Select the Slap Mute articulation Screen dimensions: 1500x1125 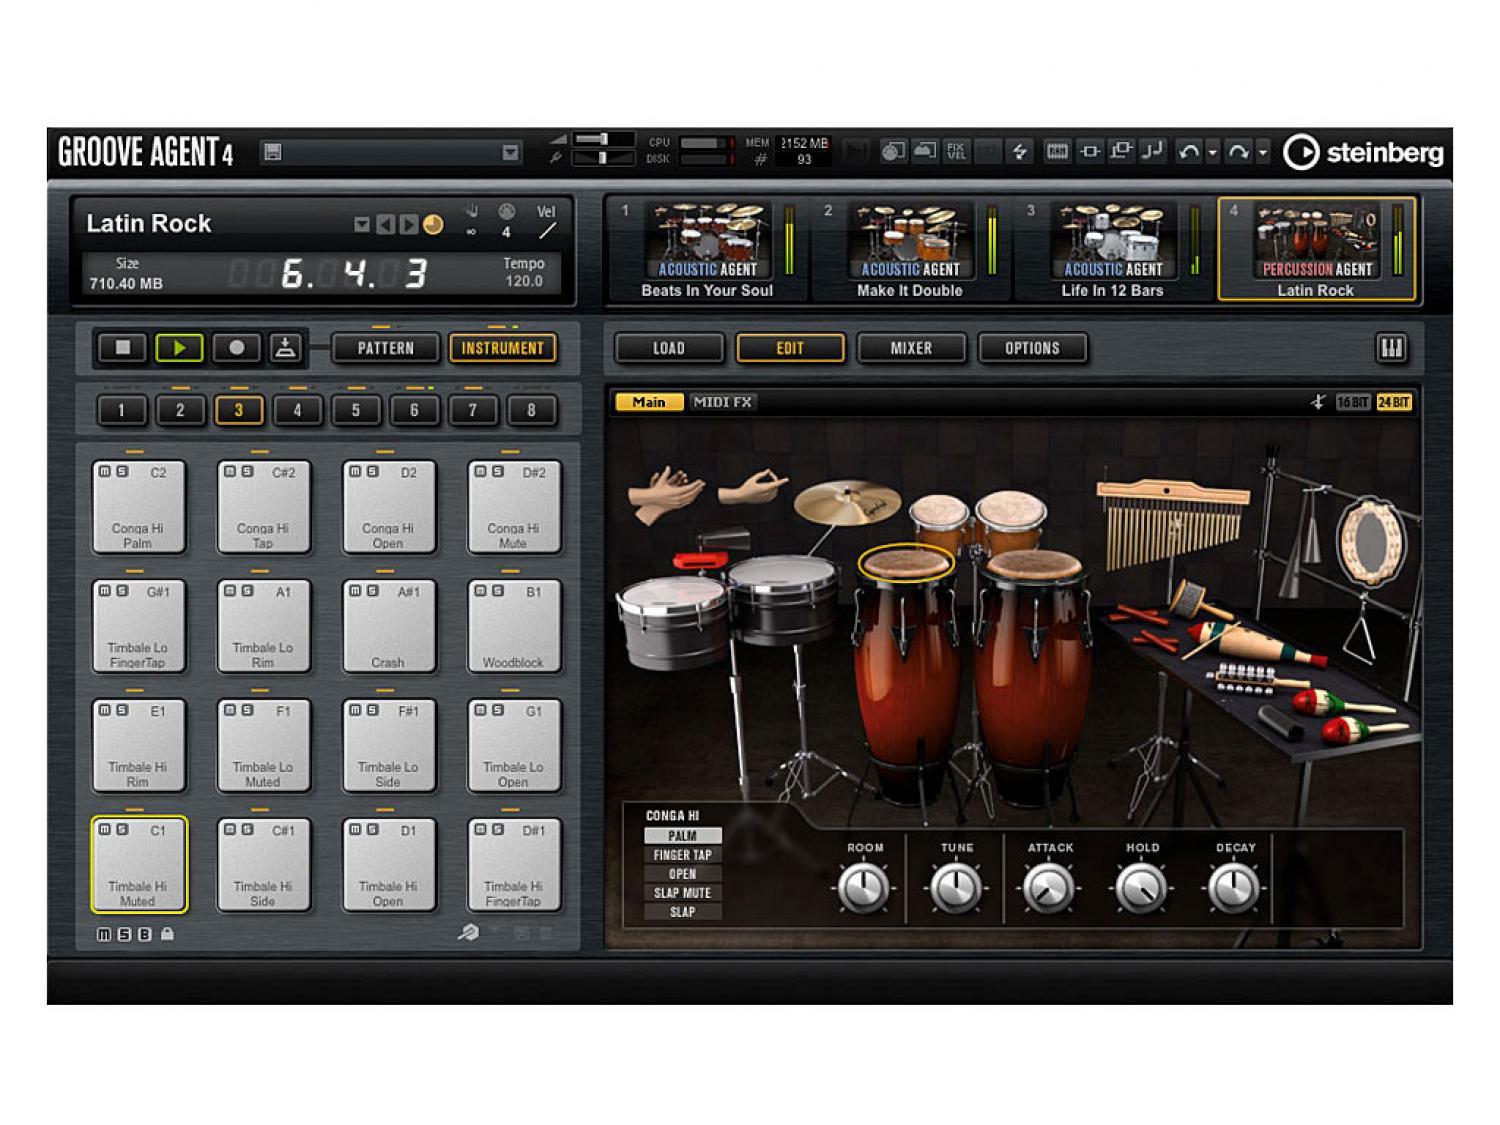pos(682,893)
